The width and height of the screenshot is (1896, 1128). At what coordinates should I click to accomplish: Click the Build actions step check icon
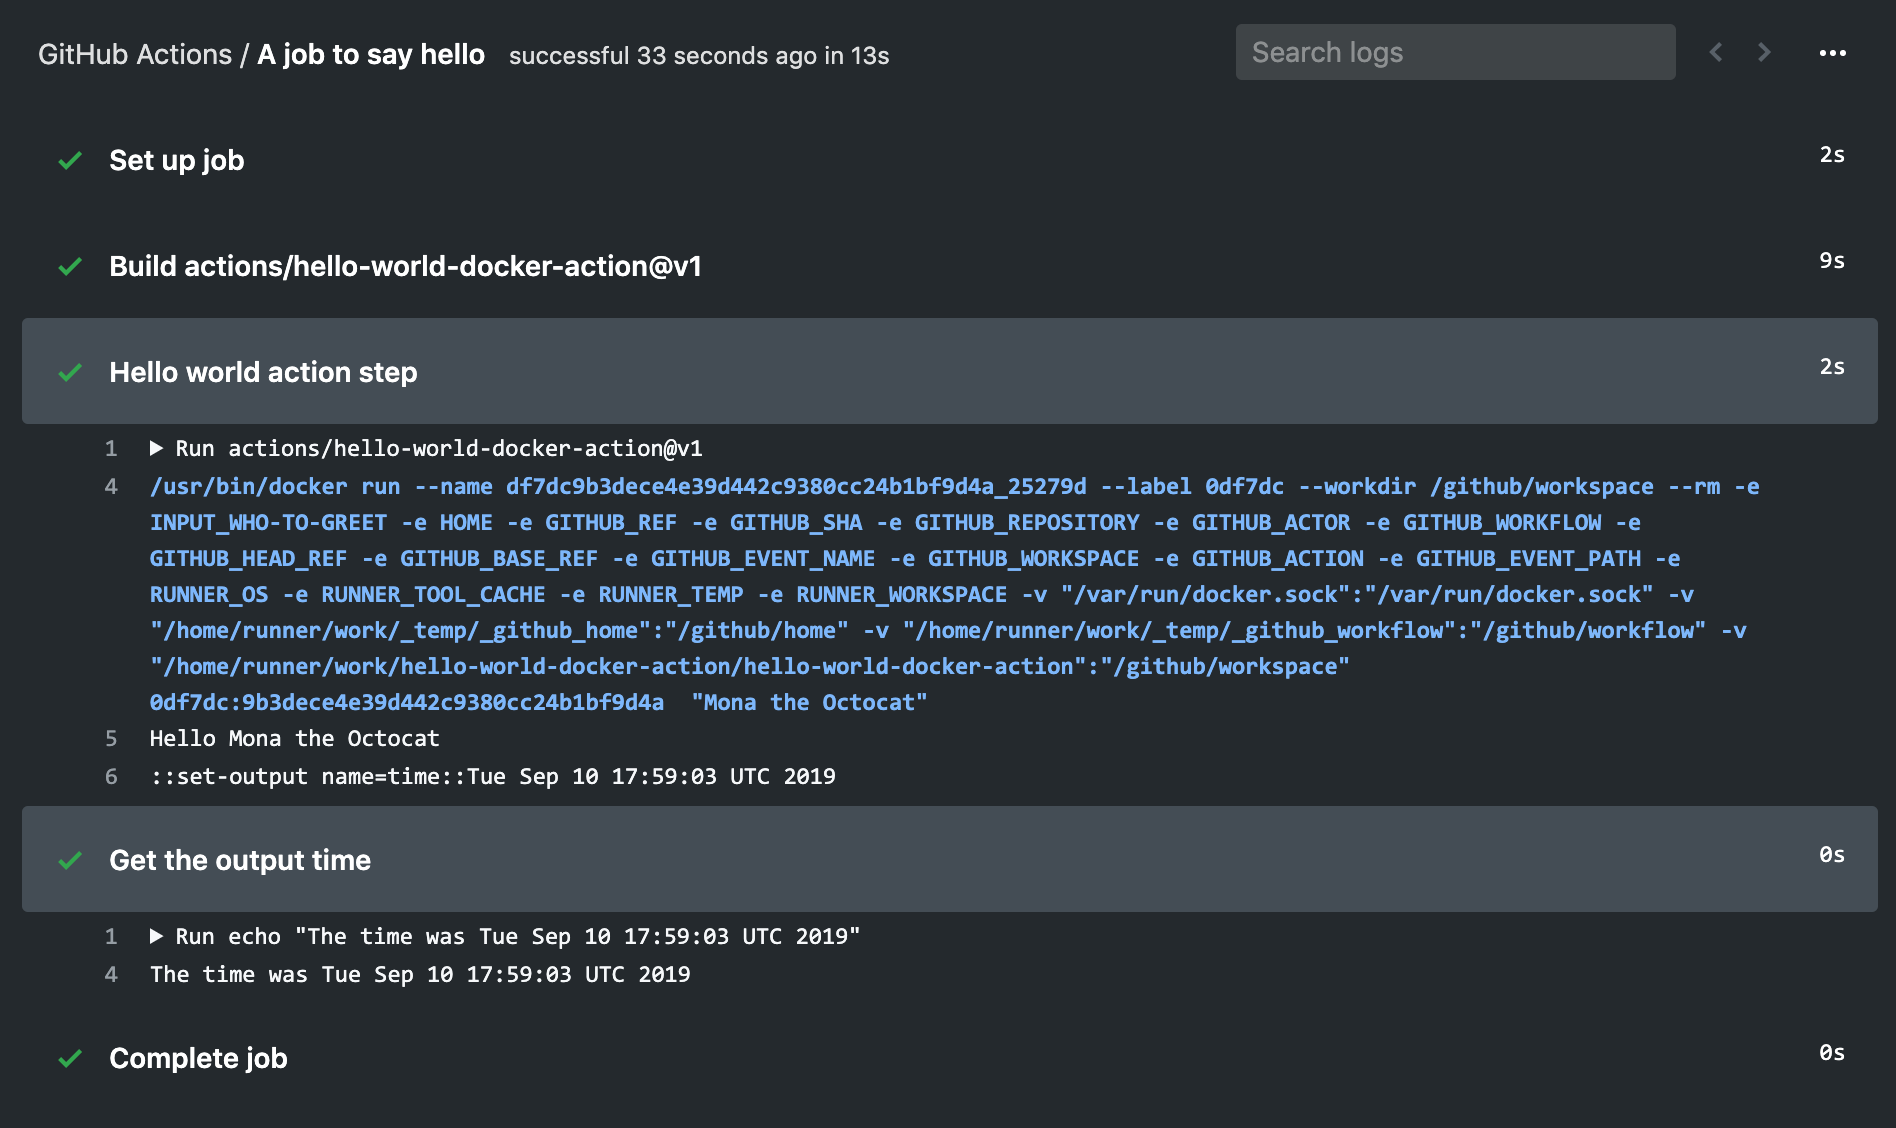[x=70, y=266]
